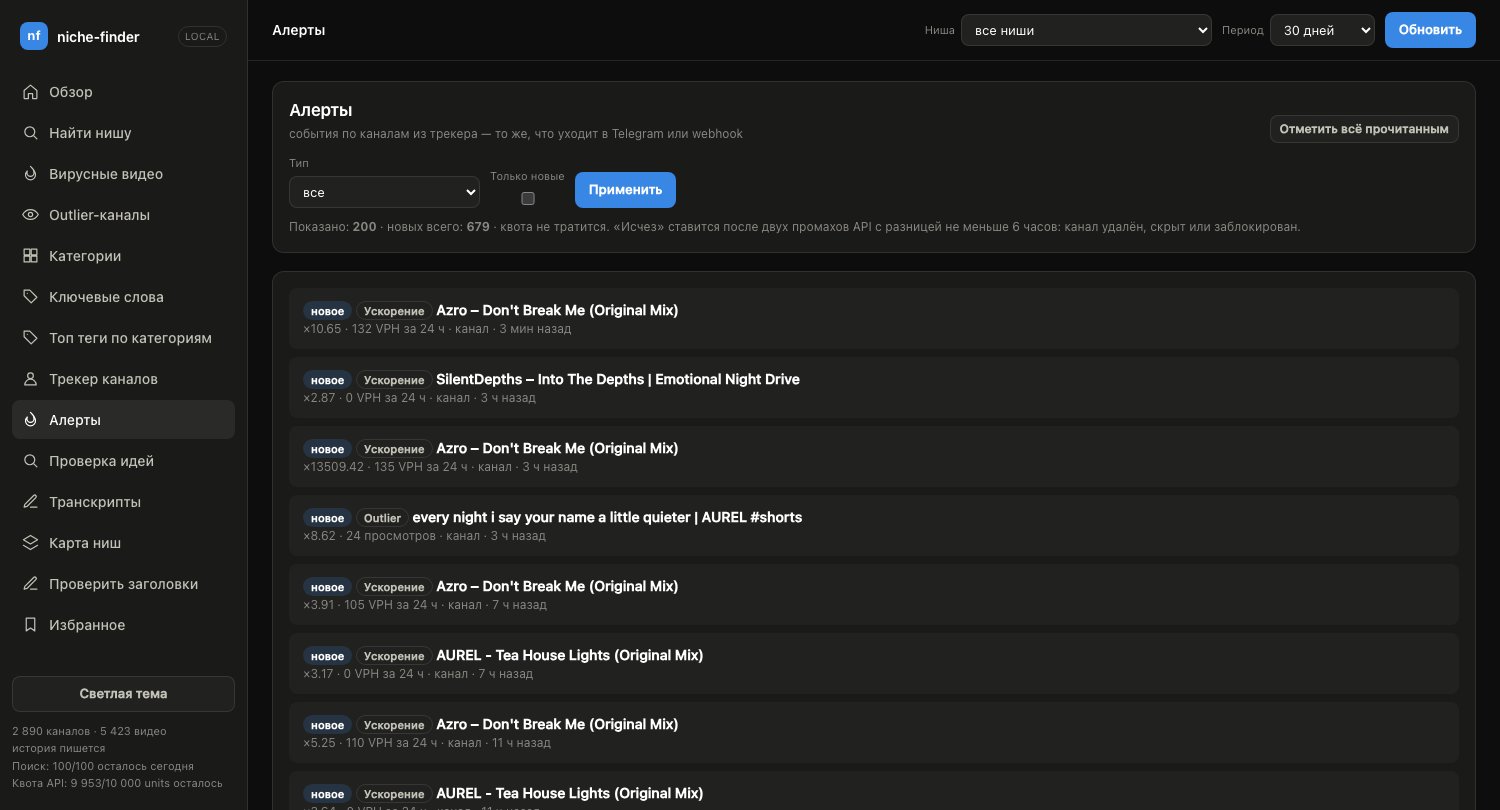This screenshot has height=810, width=1500.
Task: Open the Outlier-каналы page
Action: coord(123,215)
